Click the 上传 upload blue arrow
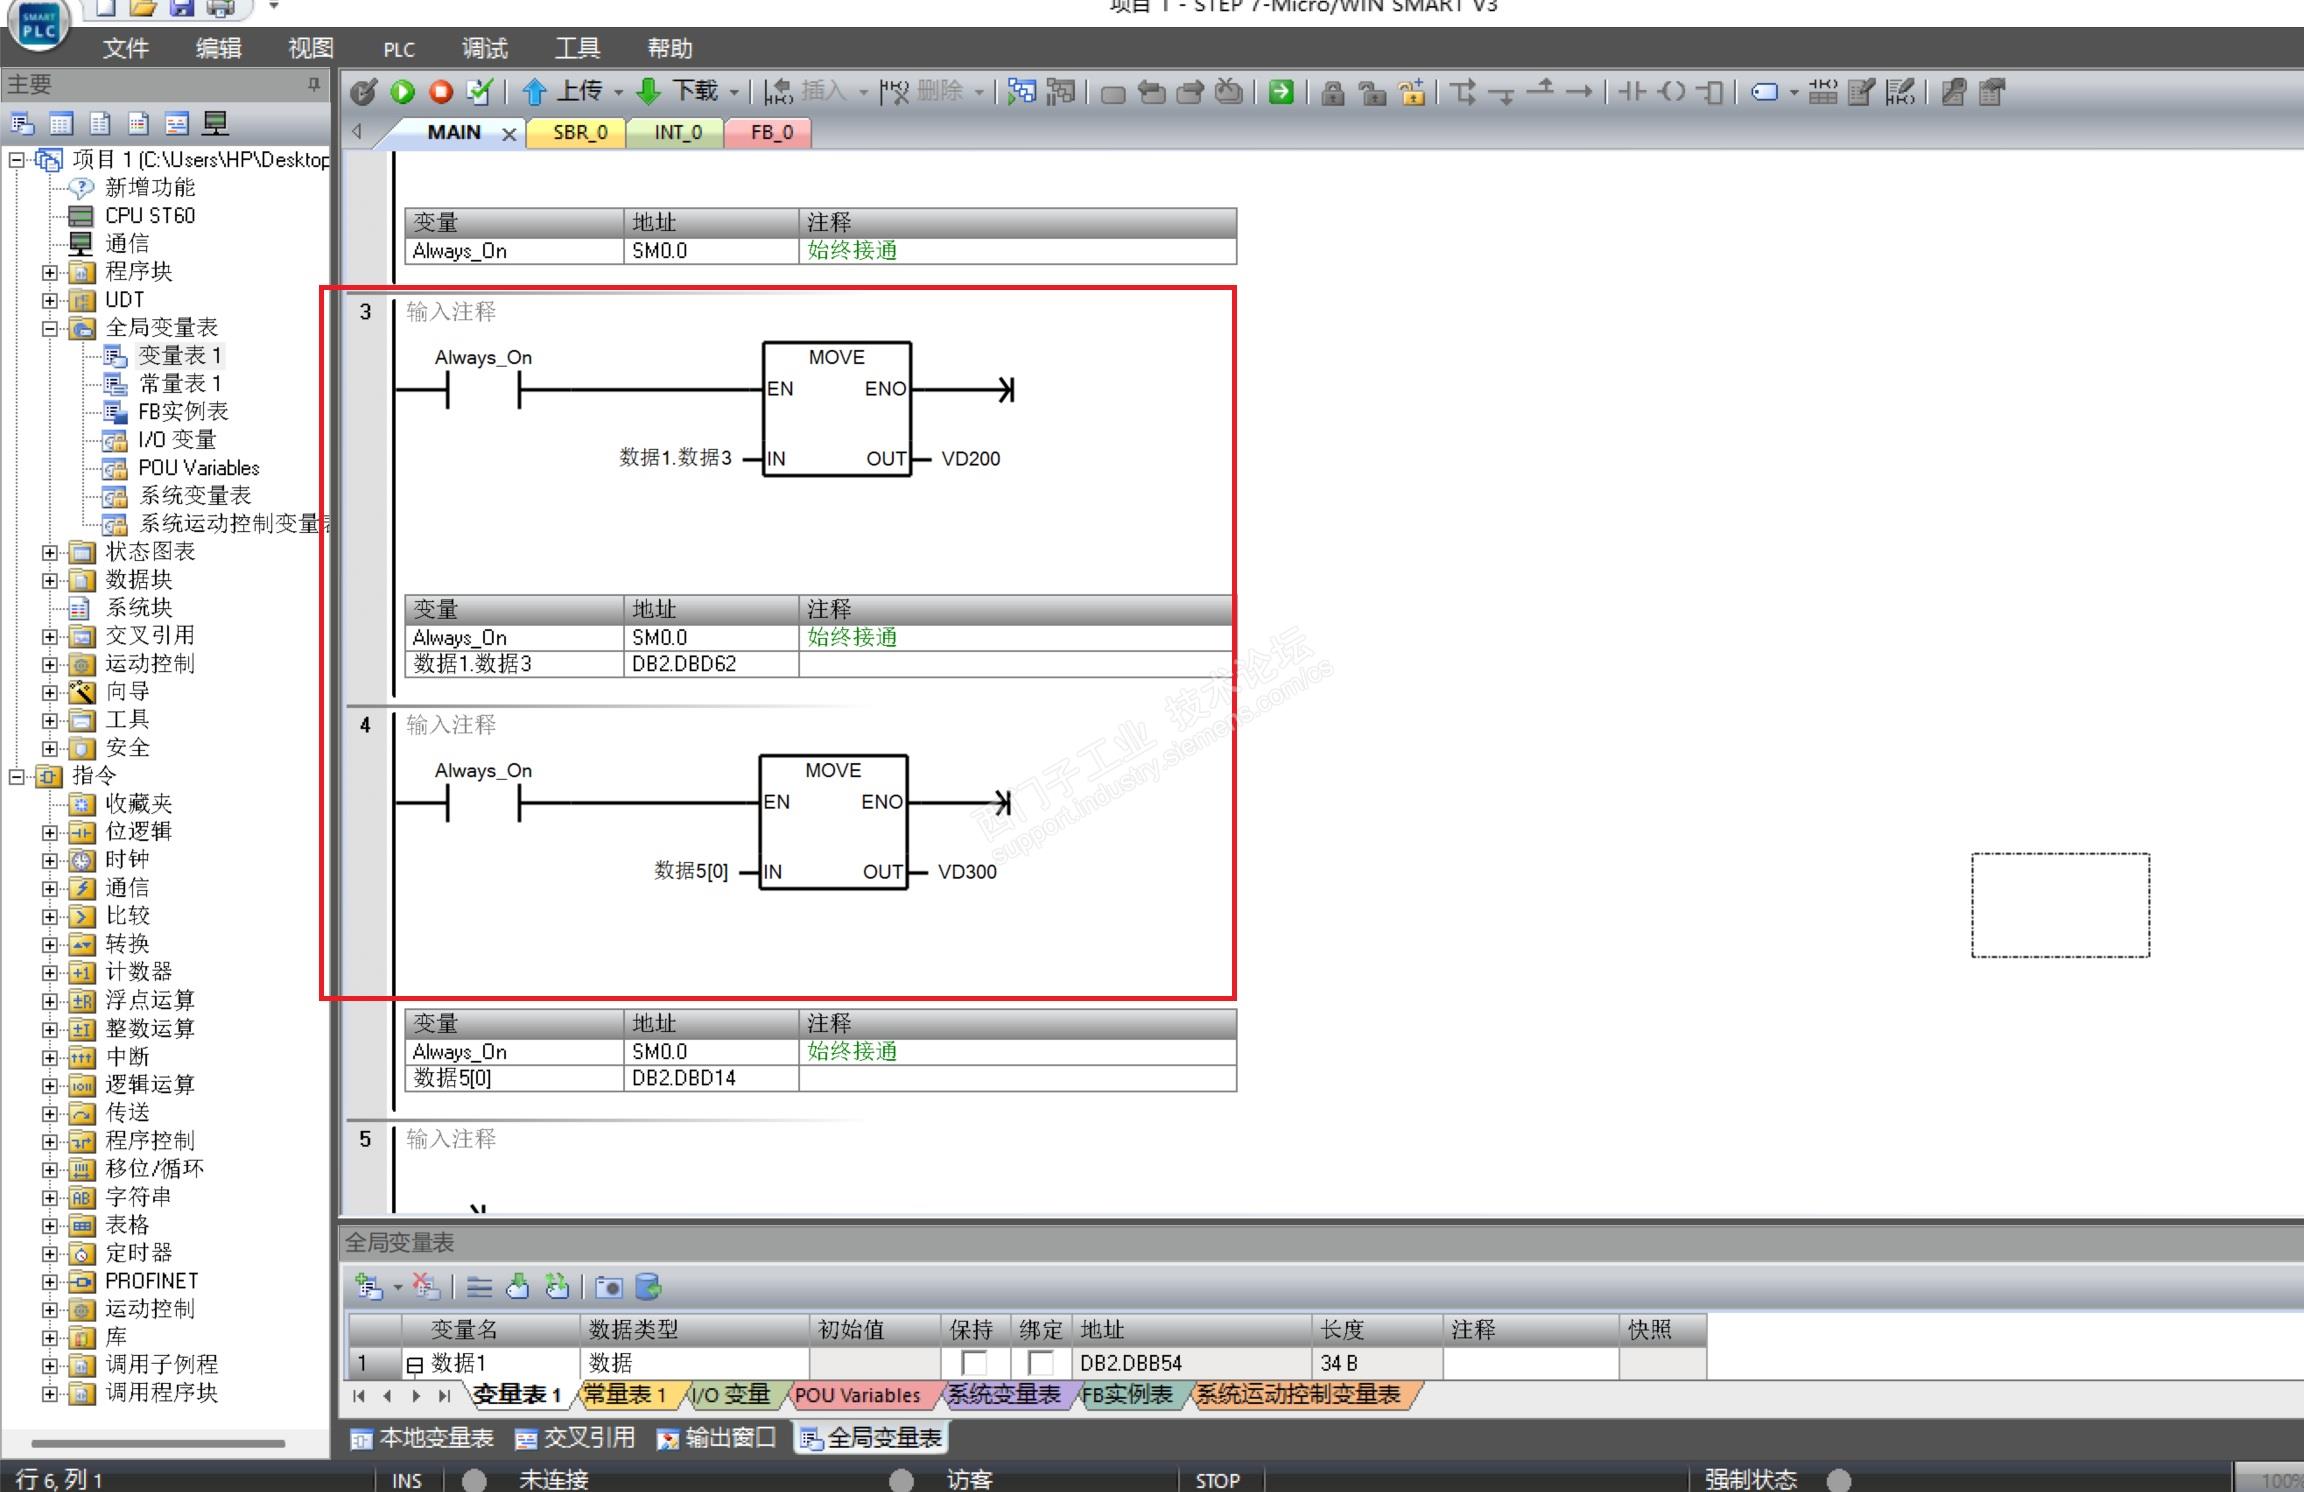This screenshot has height=1492, width=2304. tap(535, 93)
